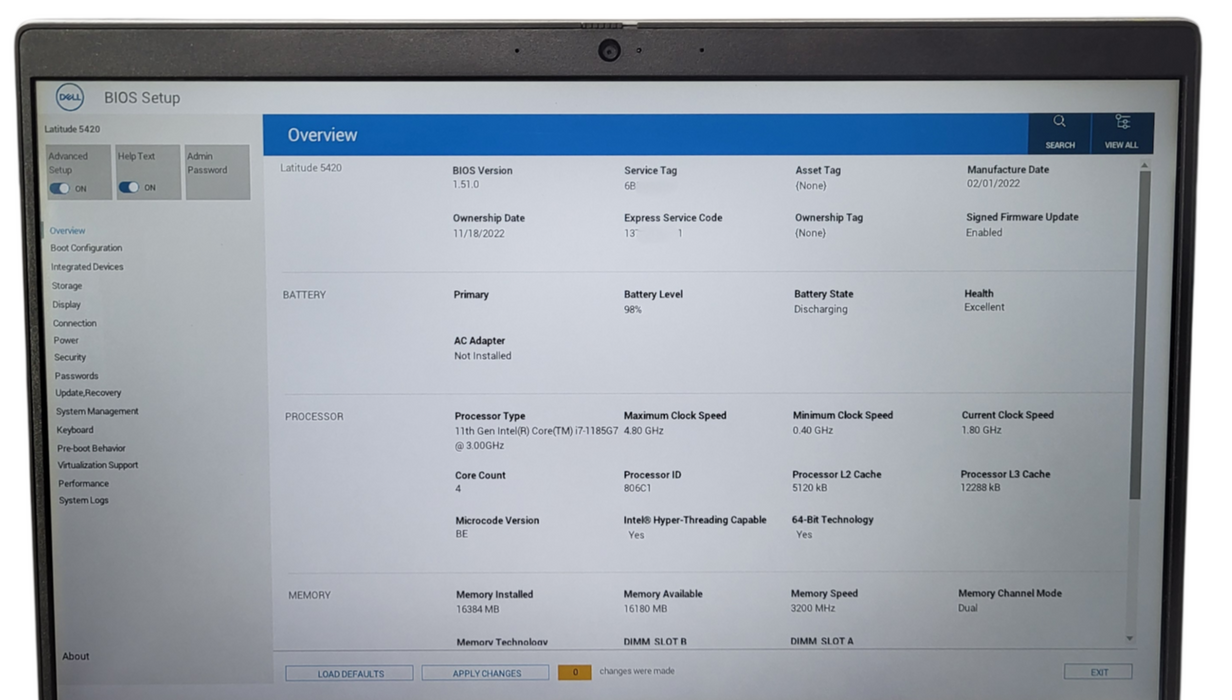Click the scrollbar up arrow
Image resolution: width=1232 pixels, height=700 pixels.
1144,164
